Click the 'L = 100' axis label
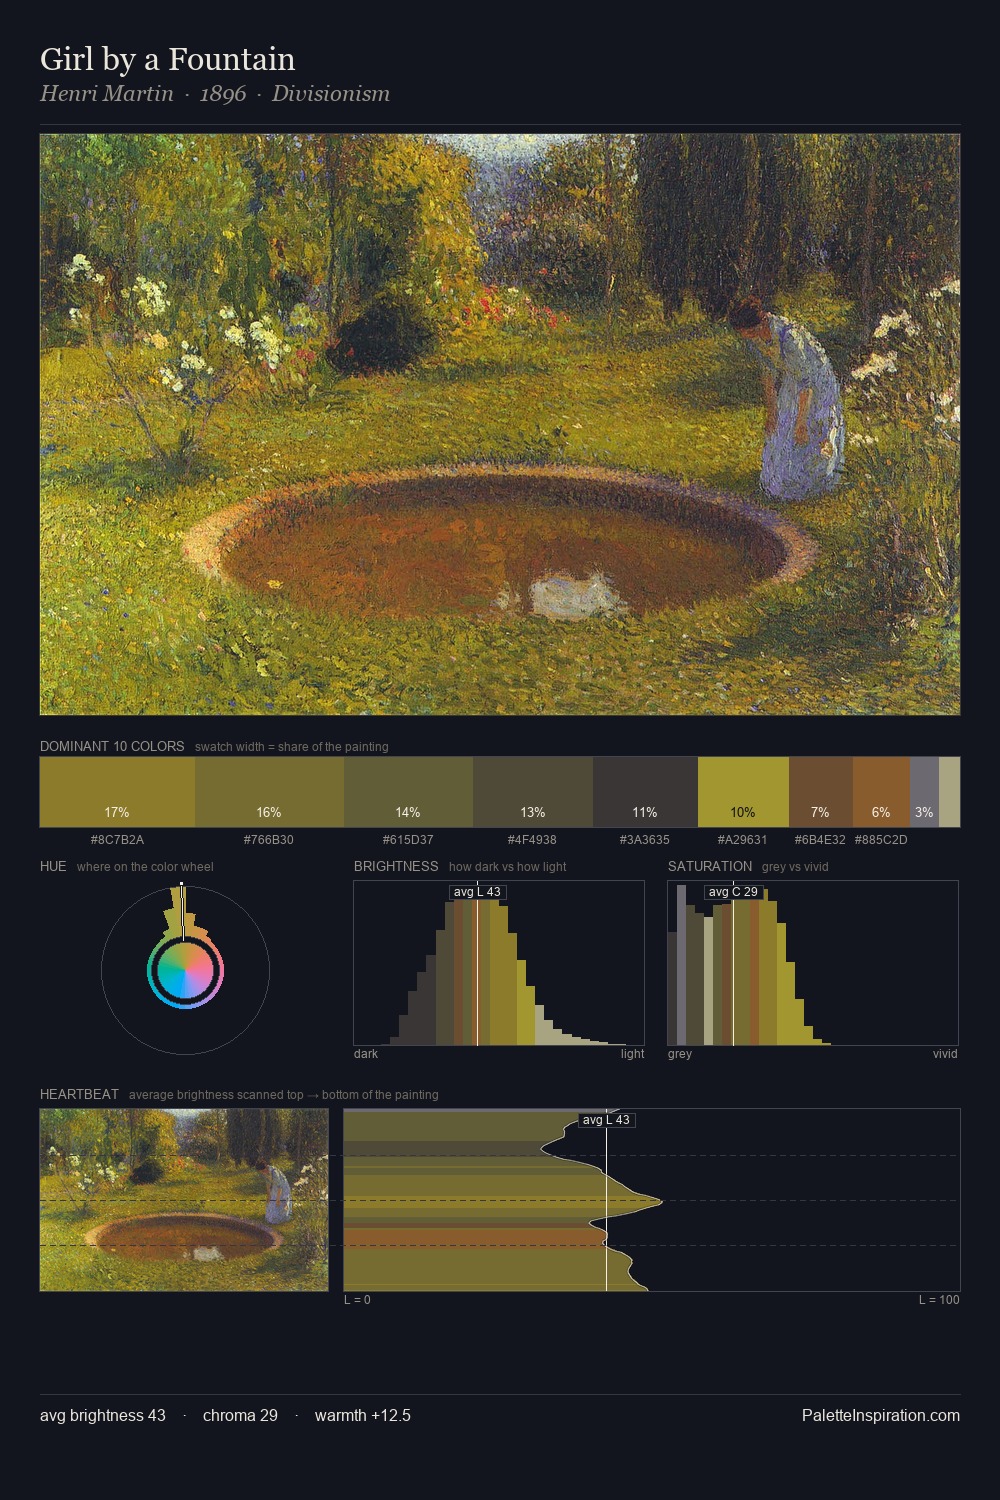This screenshot has height=1500, width=1000. click(x=939, y=1300)
